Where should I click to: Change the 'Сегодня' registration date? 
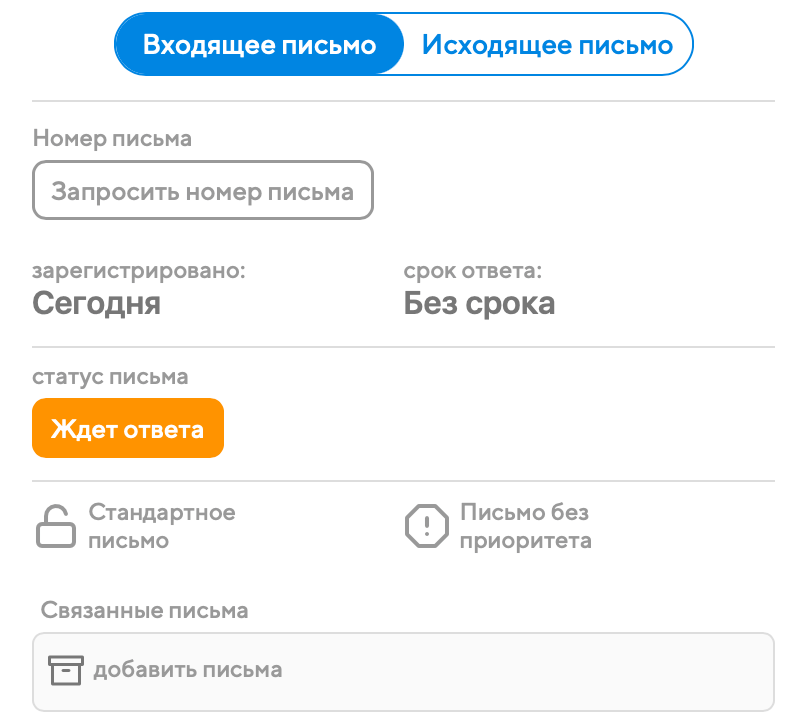click(97, 303)
